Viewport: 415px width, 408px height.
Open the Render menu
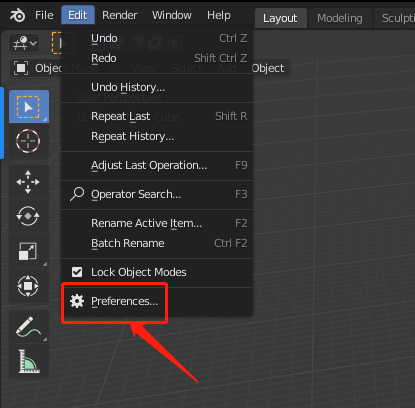coord(119,15)
